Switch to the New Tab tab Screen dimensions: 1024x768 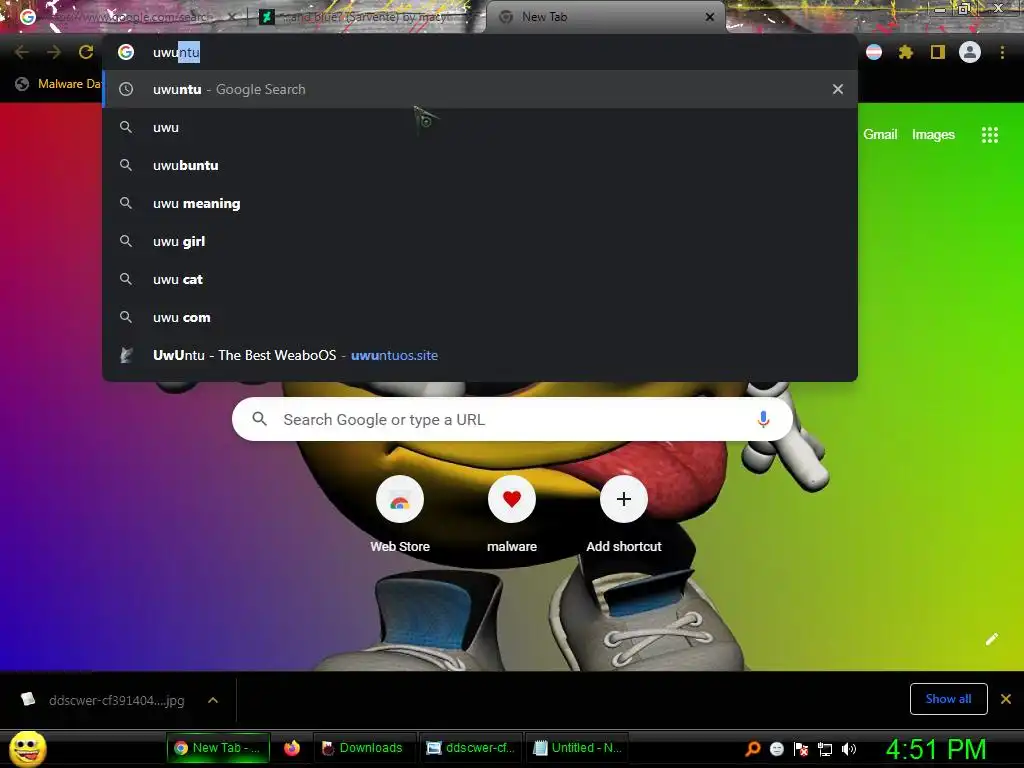click(x=604, y=17)
